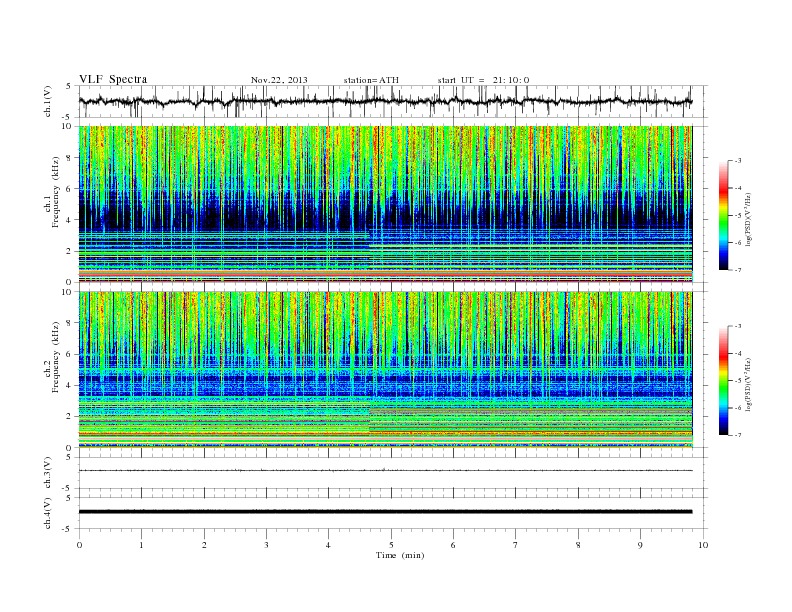Click the 'station=ATH' label
The height and width of the screenshot is (612, 792).
[371, 80]
